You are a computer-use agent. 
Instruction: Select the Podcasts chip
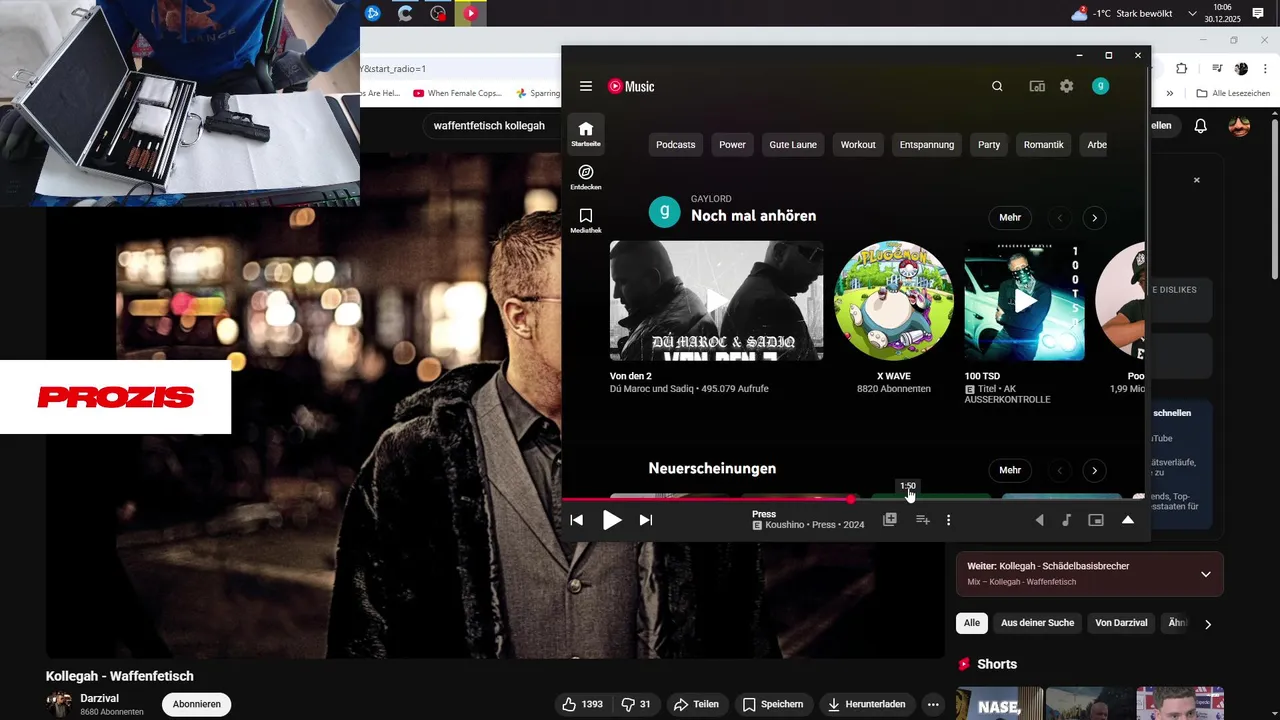coord(675,145)
